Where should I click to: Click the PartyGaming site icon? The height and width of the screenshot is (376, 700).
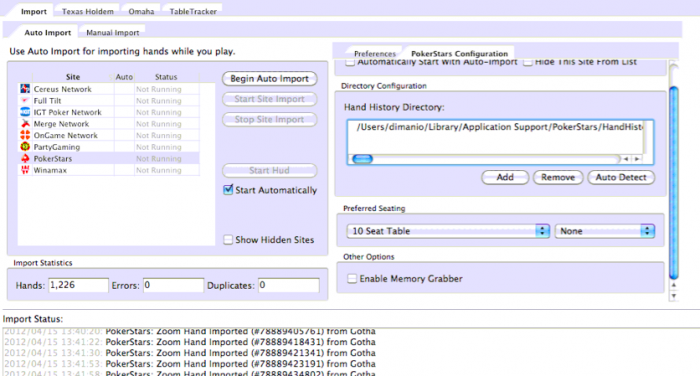[25, 147]
